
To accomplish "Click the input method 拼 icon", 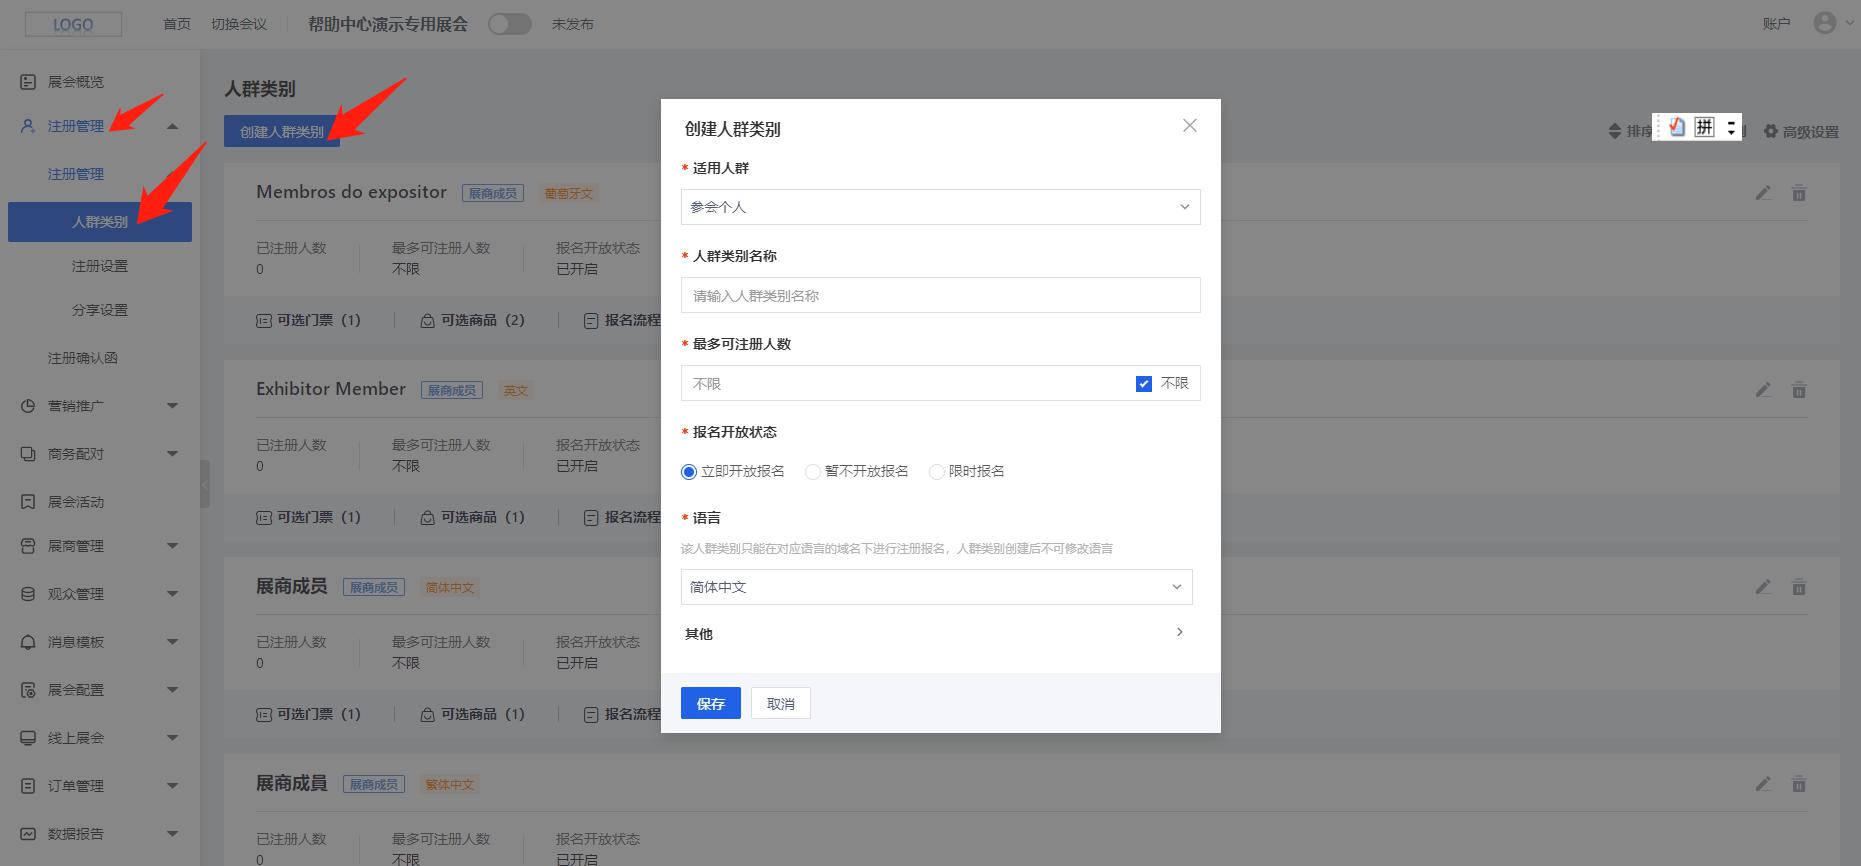I will (1704, 127).
